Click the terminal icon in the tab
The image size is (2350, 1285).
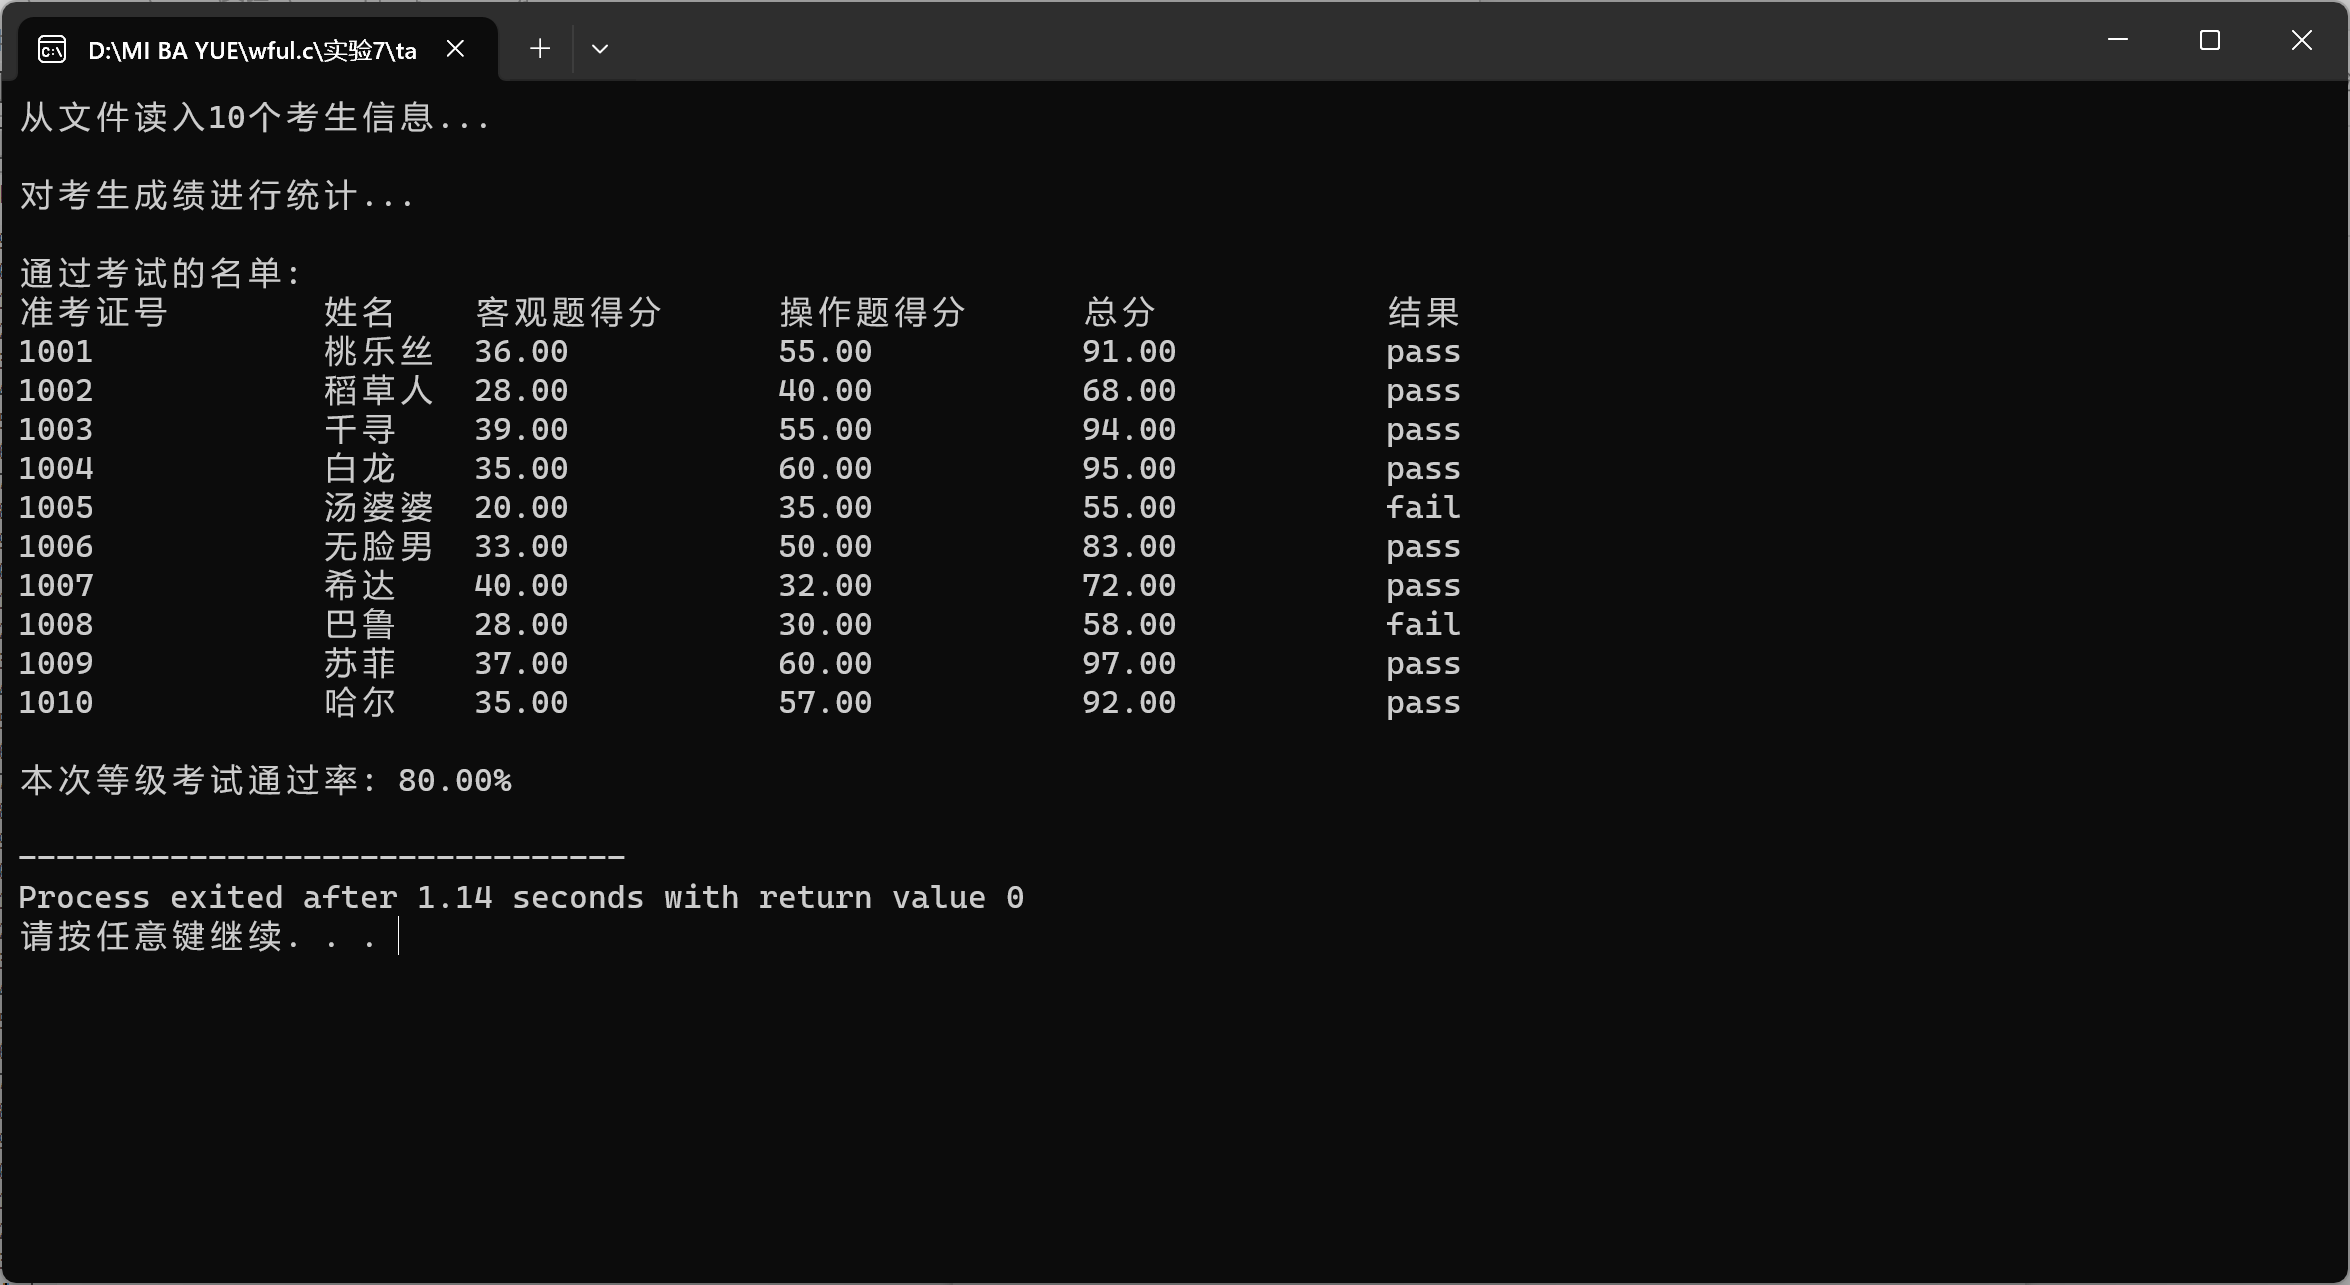pos(52,49)
